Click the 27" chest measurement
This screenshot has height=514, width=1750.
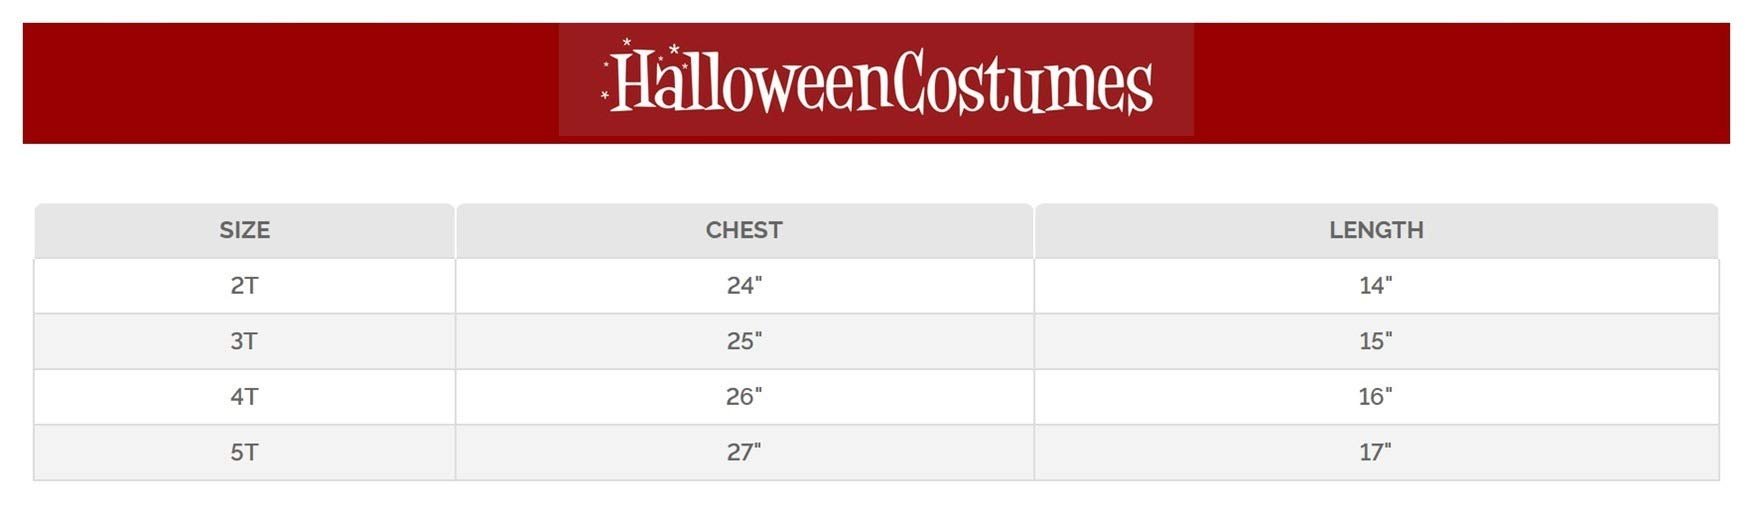point(744,452)
